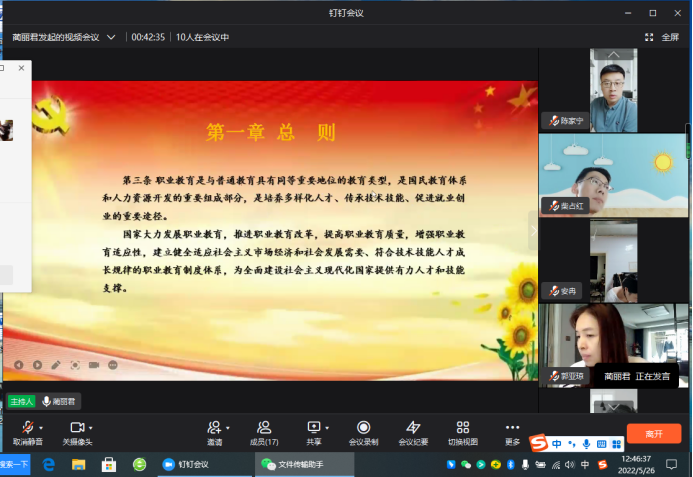Screen dimensions: 693x477
Task: Open Microsoft Edge from the taskbar
Action: click(x=48, y=465)
